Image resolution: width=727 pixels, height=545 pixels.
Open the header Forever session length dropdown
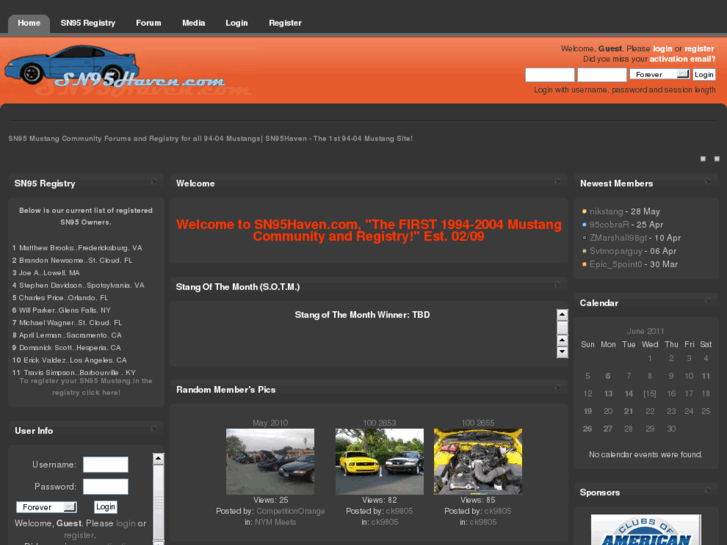coord(659,74)
